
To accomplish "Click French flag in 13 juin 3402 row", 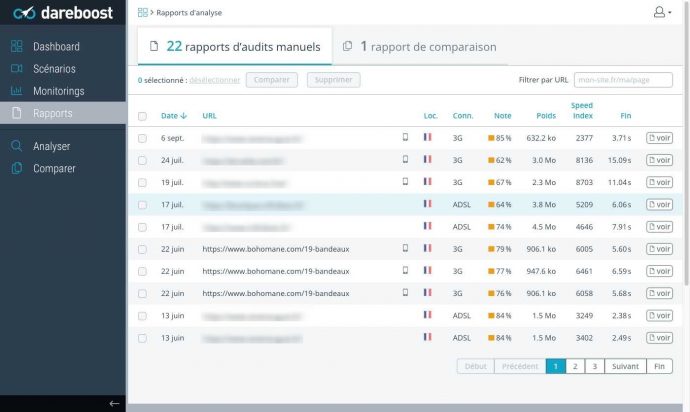I will 427,337.
